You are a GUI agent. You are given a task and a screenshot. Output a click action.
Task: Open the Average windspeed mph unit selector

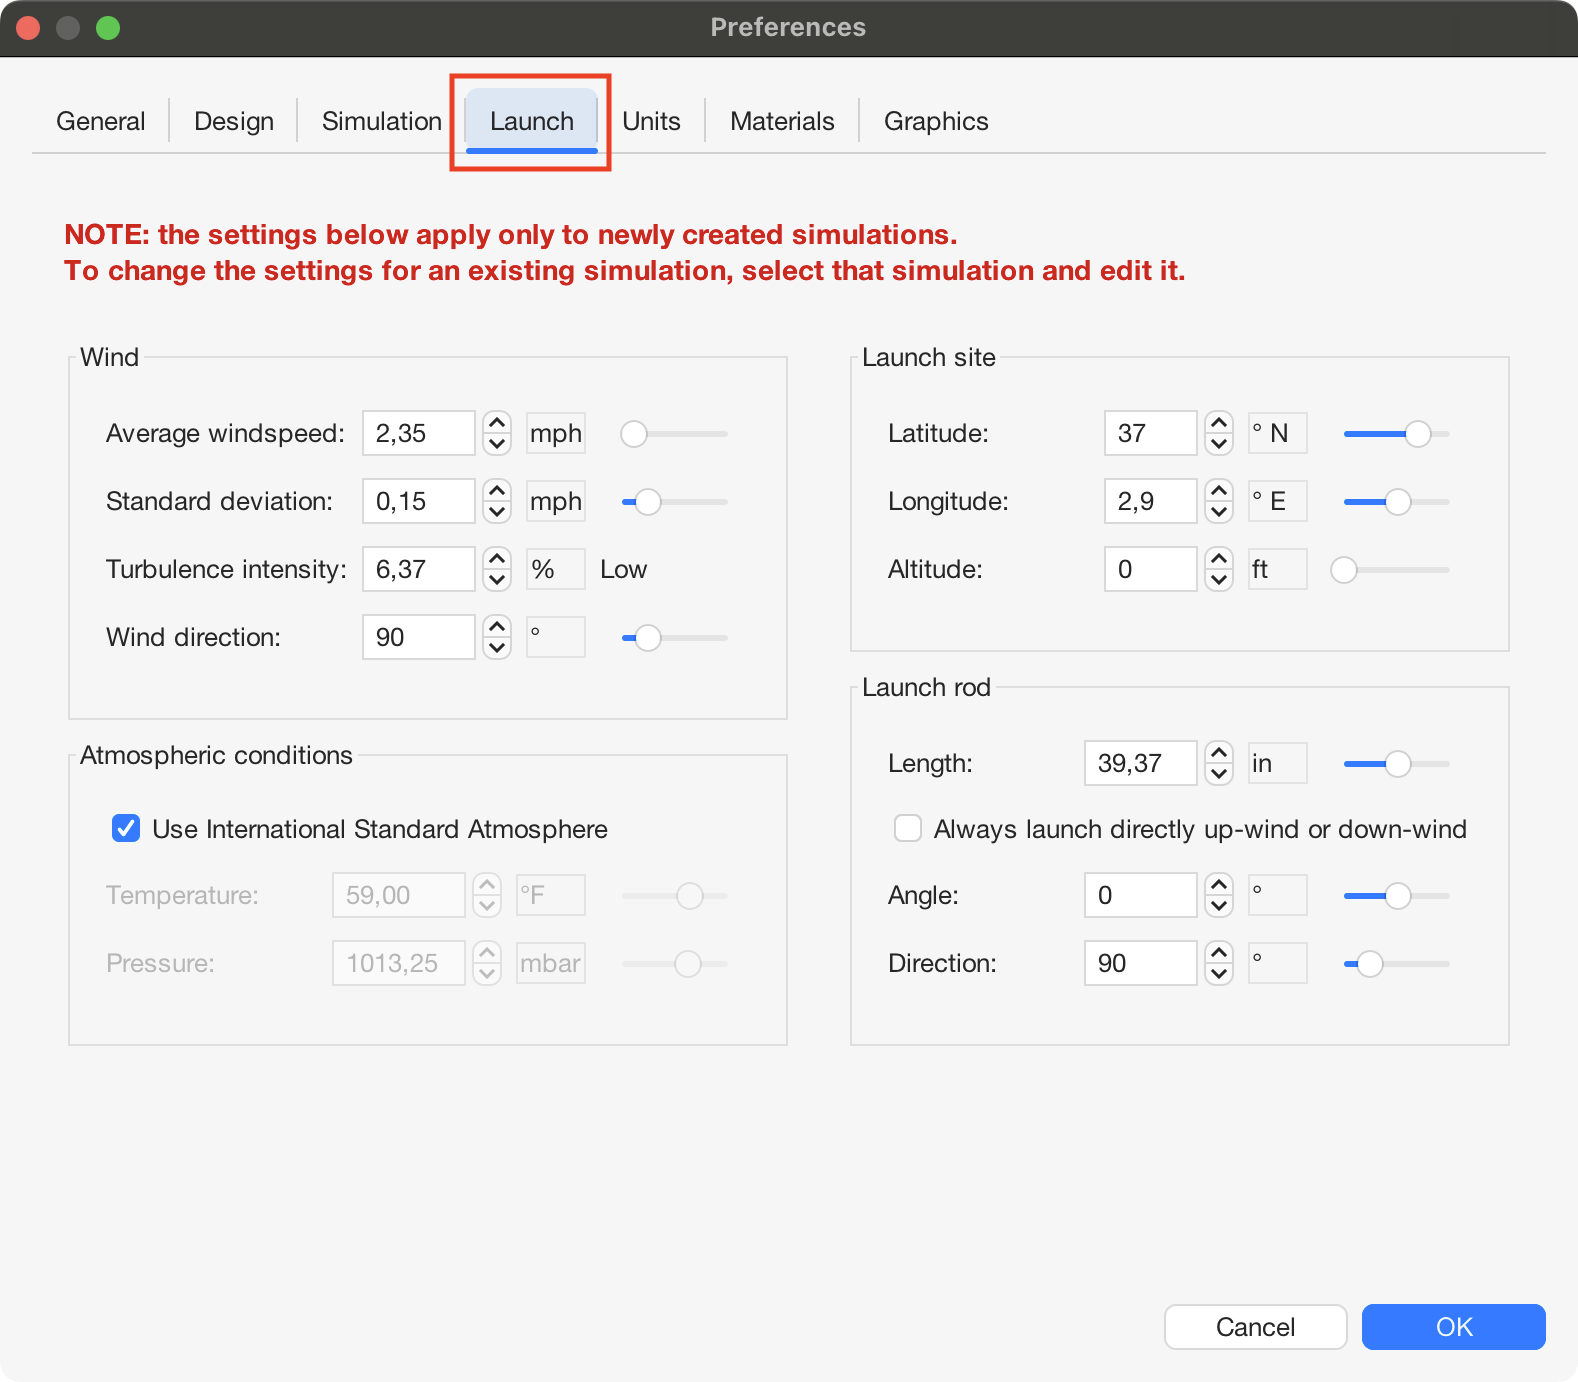pyautogui.click(x=556, y=434)
